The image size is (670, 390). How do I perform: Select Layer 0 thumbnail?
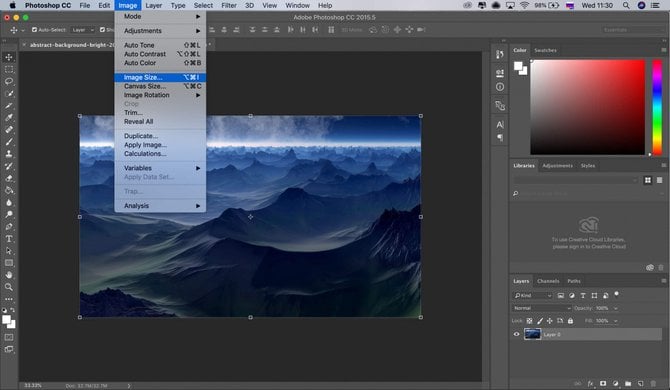coord(532,334)
